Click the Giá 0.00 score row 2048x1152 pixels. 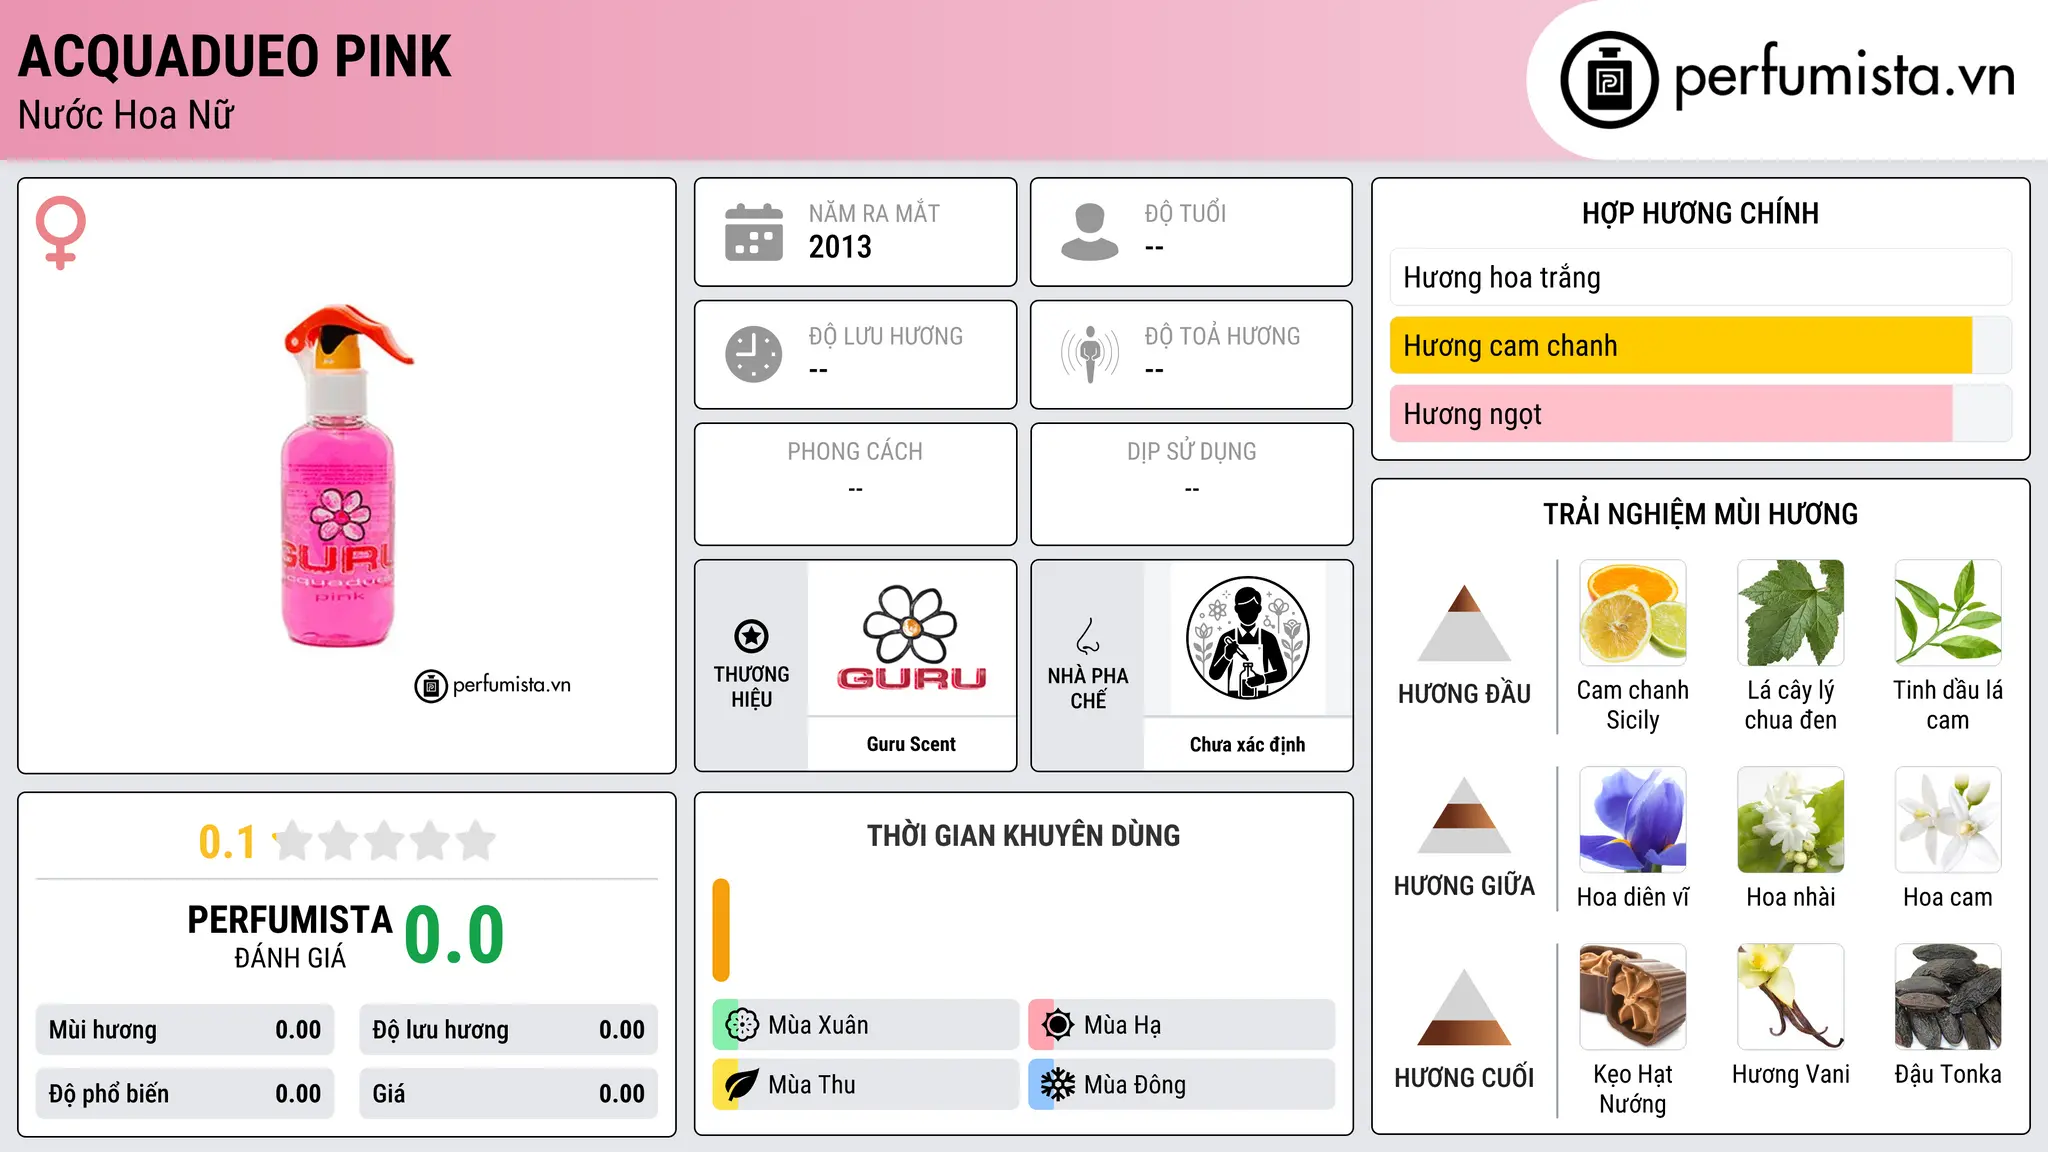509,1094
